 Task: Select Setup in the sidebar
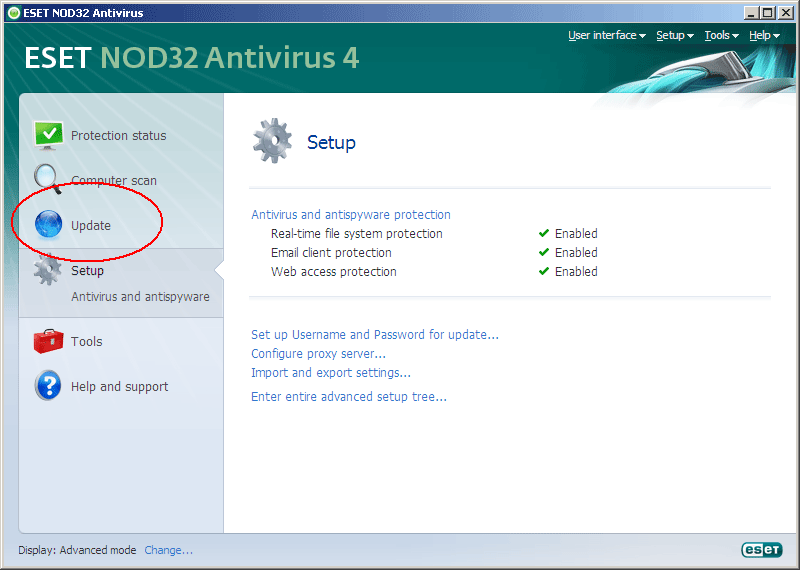(x=87, y=270)
